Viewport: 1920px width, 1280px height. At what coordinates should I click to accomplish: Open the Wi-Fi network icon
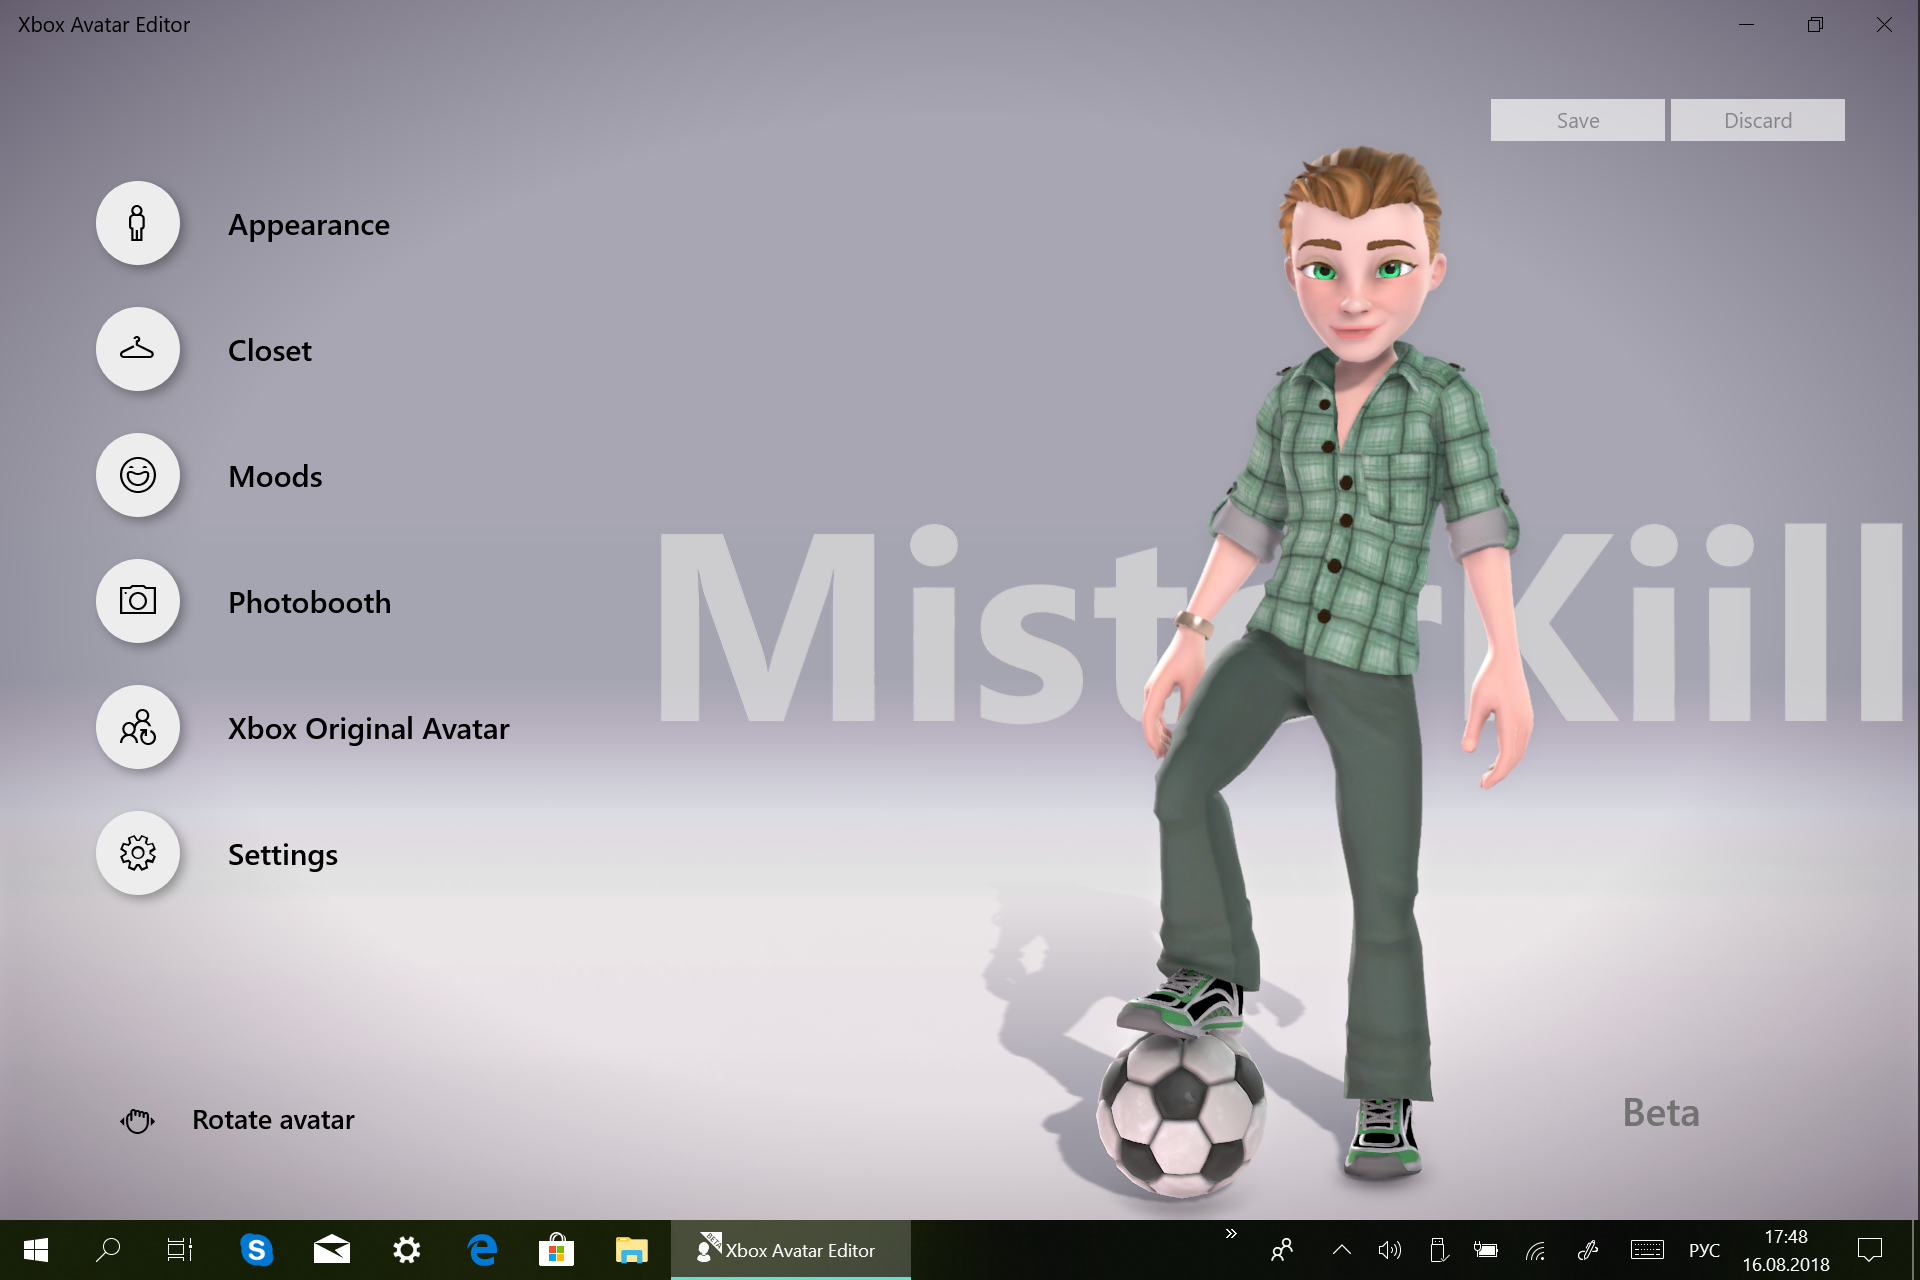click(x=1536, y=1250)
